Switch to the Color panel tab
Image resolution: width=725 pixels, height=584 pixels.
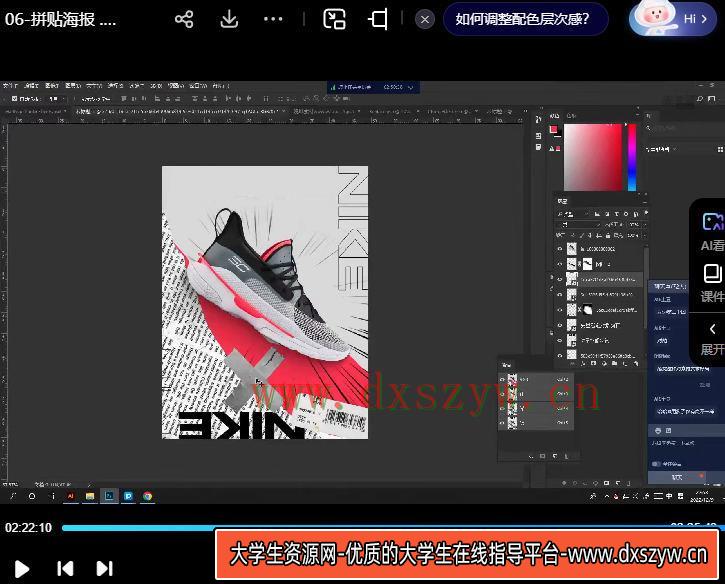pyautogui.click(x=554, y=116)
